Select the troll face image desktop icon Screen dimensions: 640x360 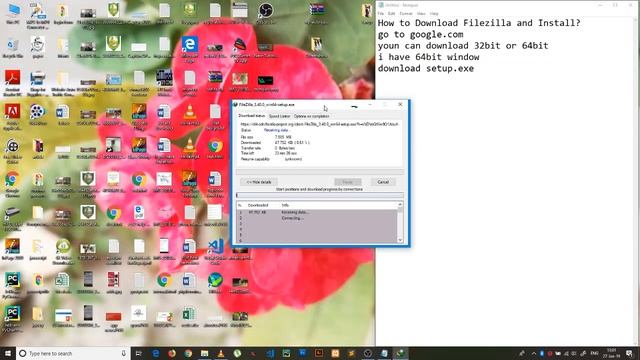click(38, 47)
